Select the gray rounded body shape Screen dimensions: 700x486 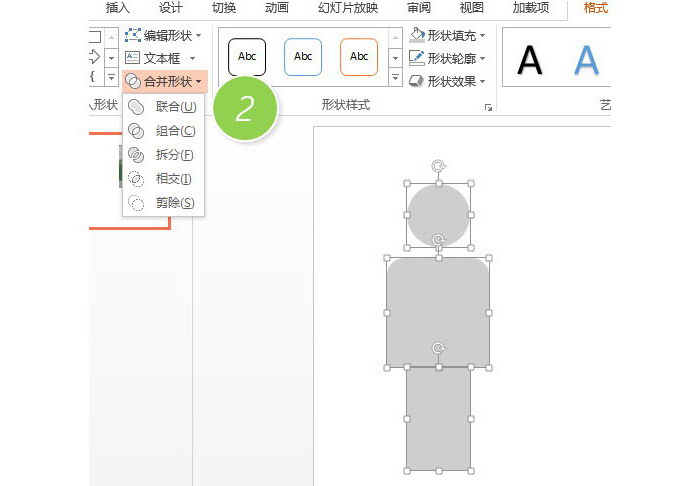(x=438, y=312)
